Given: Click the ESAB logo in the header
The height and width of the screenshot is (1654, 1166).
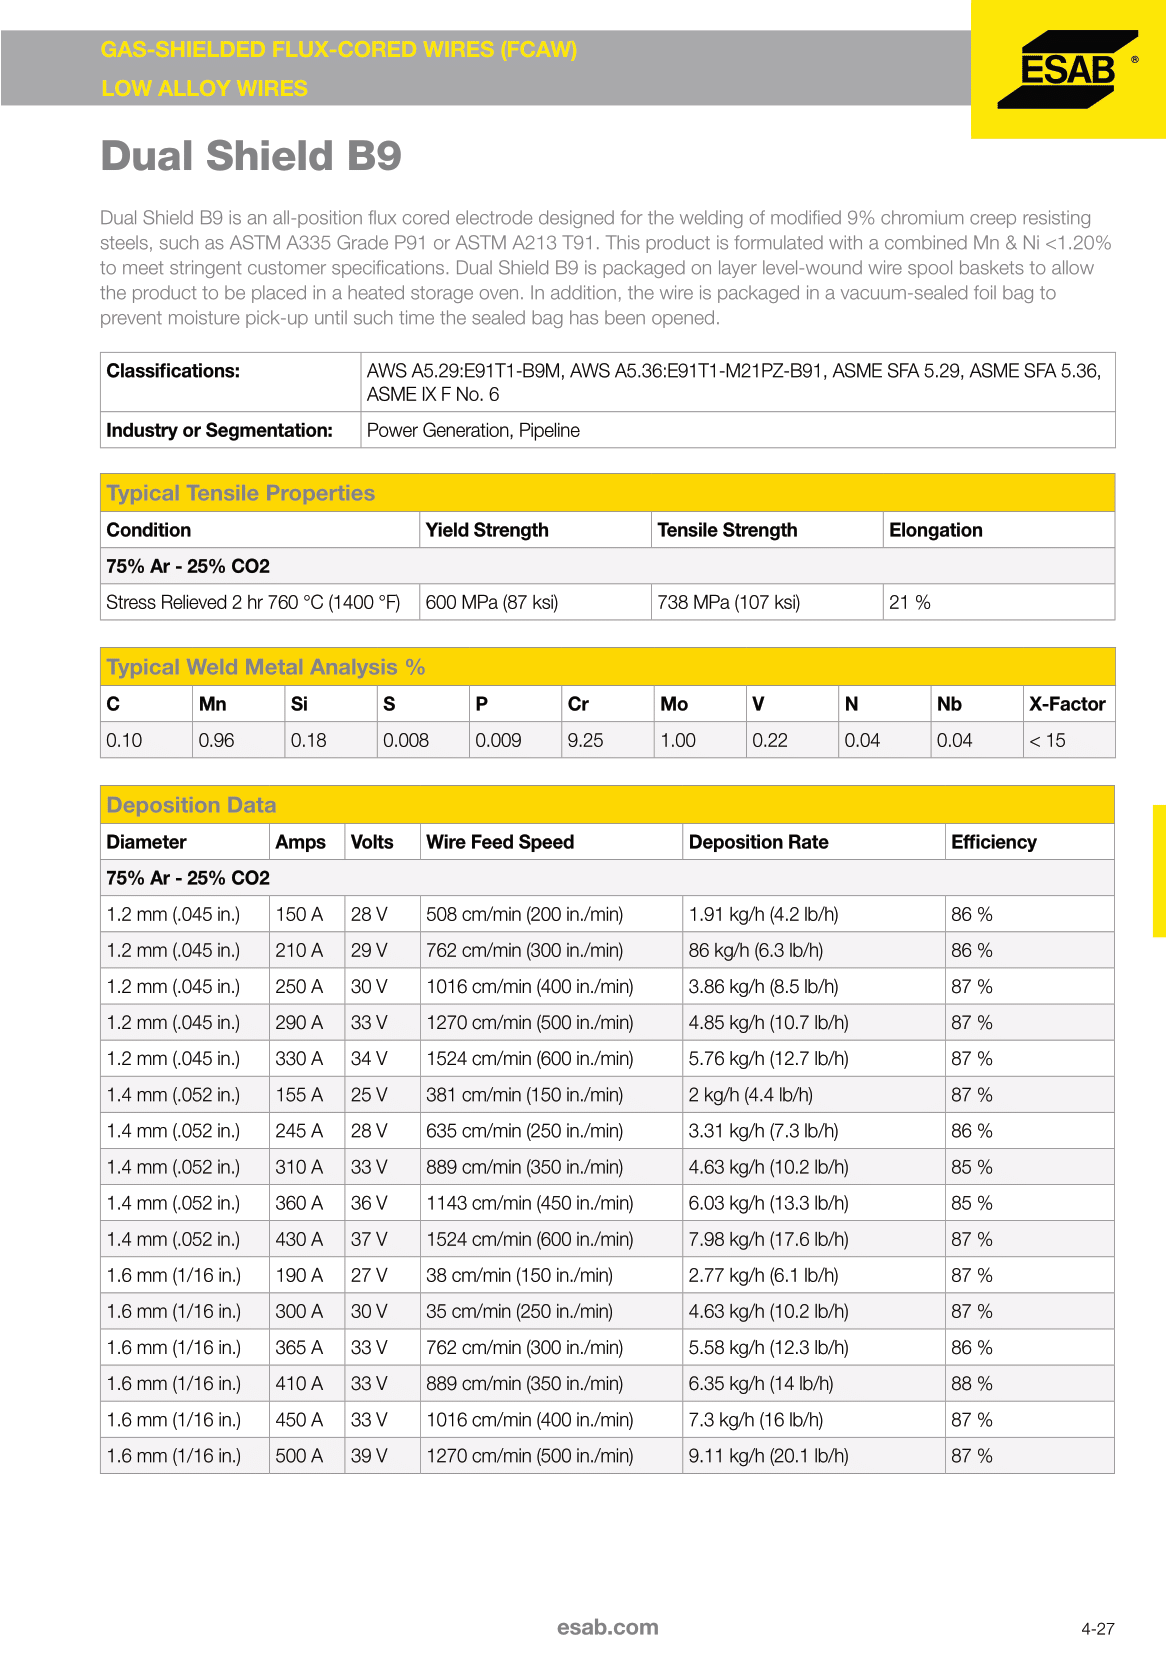Looking at the screenshot, I should 1068,69.
